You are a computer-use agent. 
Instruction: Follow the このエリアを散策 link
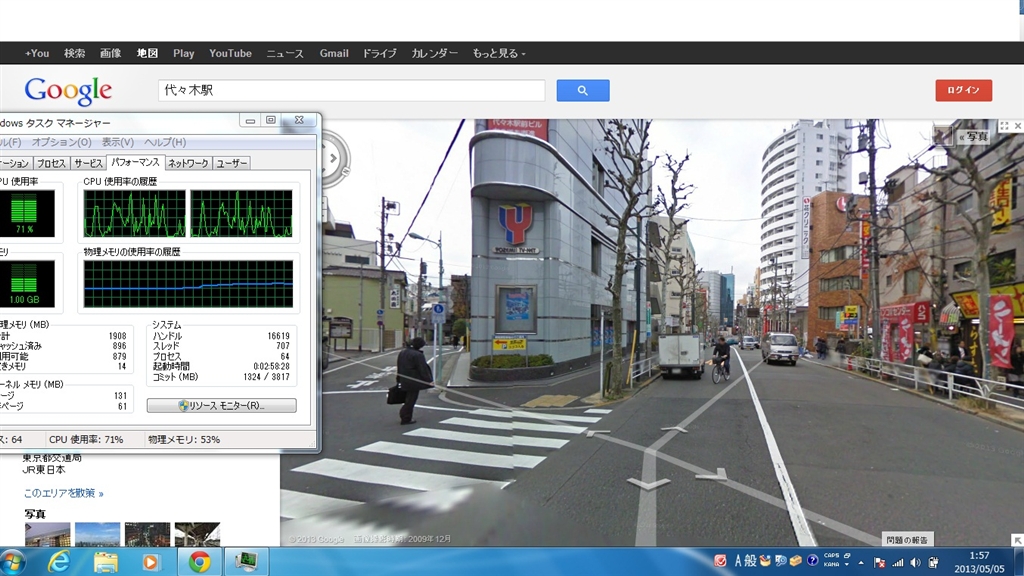pyautogui.click(x=63, y=493)
